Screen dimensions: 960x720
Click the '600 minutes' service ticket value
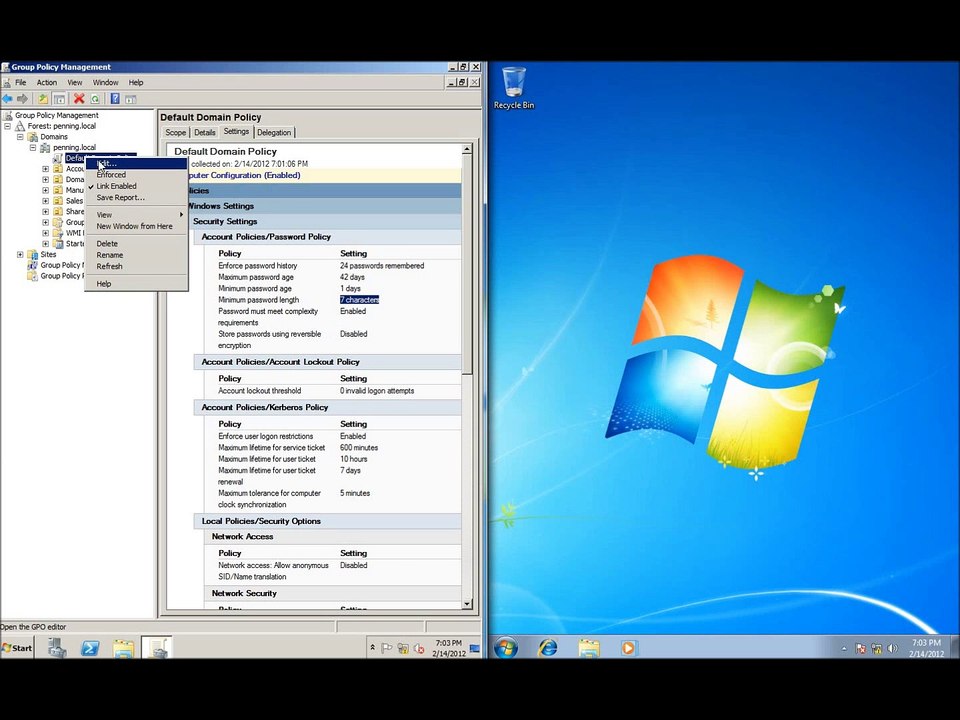[x=359, y=448]
